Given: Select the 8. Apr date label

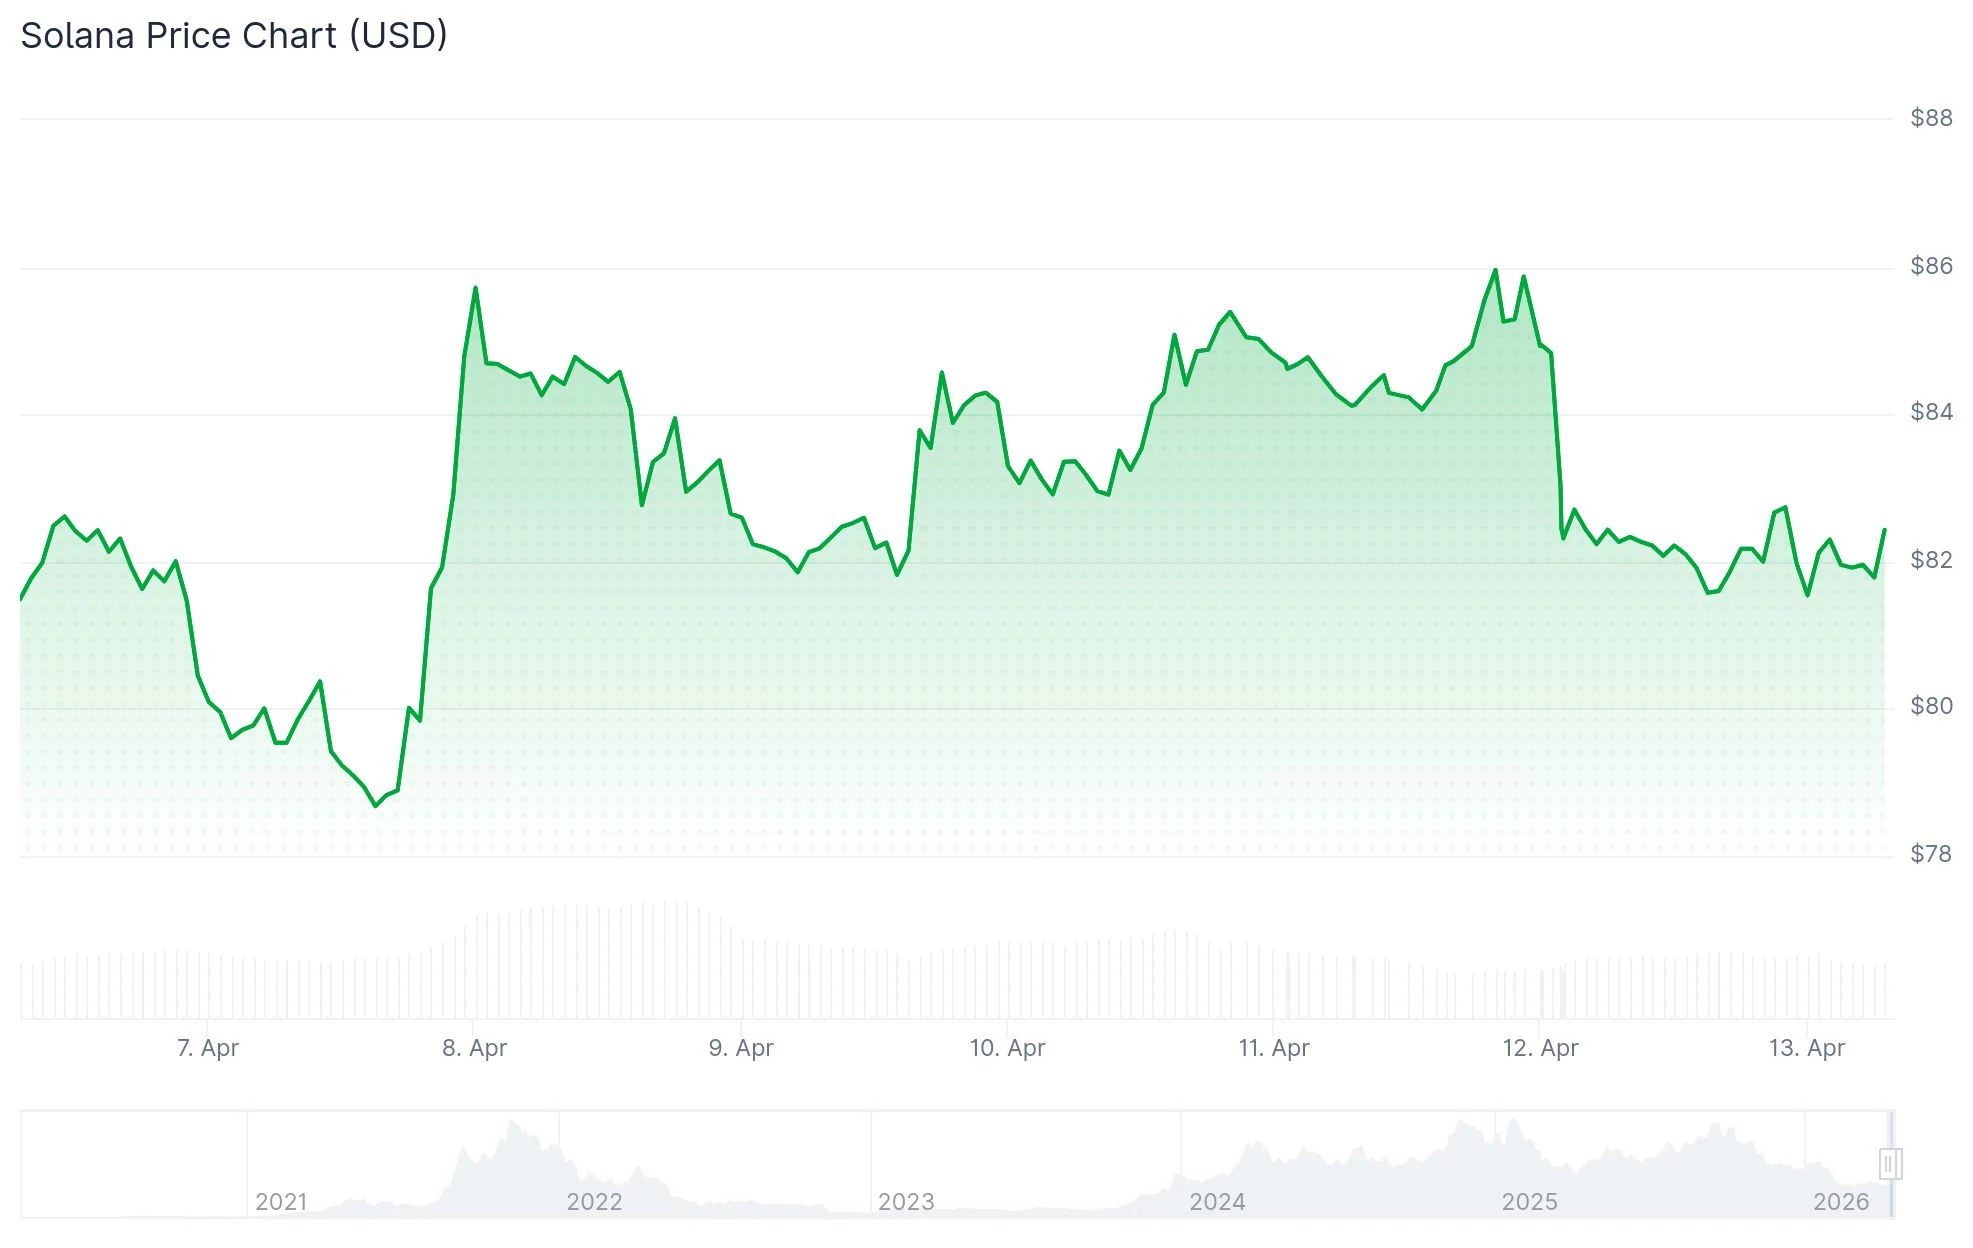Looking at the screenshot, I should 475,1048.
